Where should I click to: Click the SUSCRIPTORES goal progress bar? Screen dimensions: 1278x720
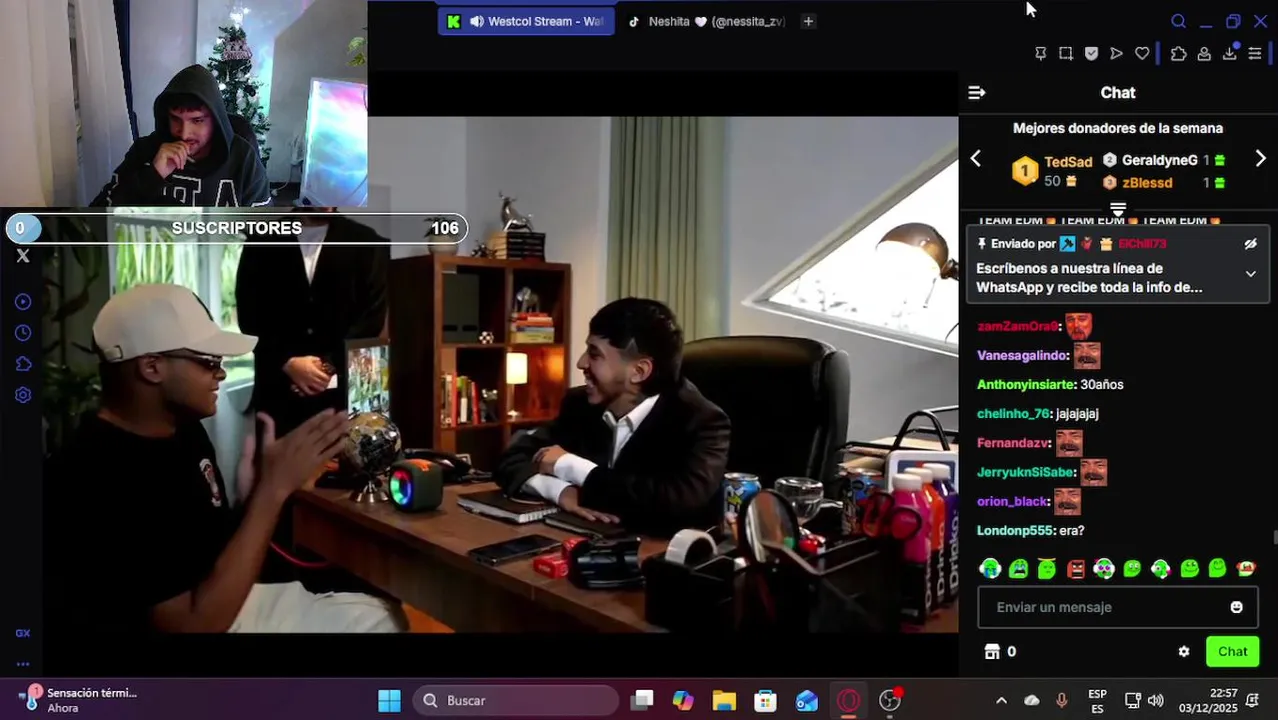click(236, 228)
